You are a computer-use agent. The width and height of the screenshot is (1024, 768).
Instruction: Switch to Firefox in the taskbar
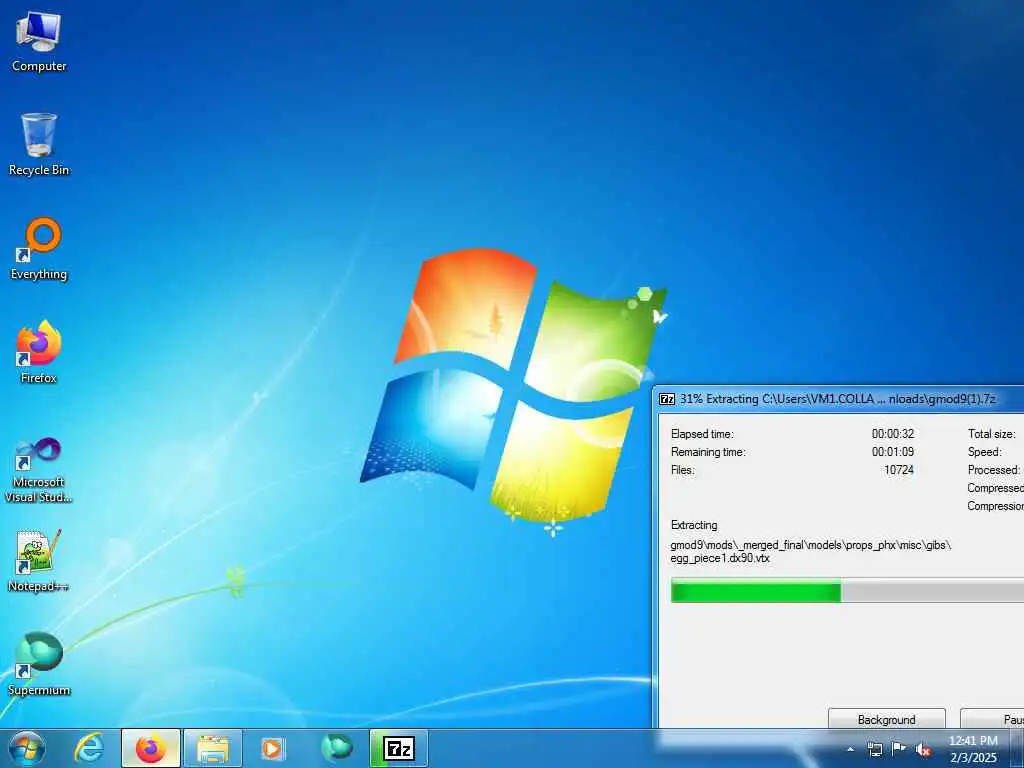tap(151, 748)
